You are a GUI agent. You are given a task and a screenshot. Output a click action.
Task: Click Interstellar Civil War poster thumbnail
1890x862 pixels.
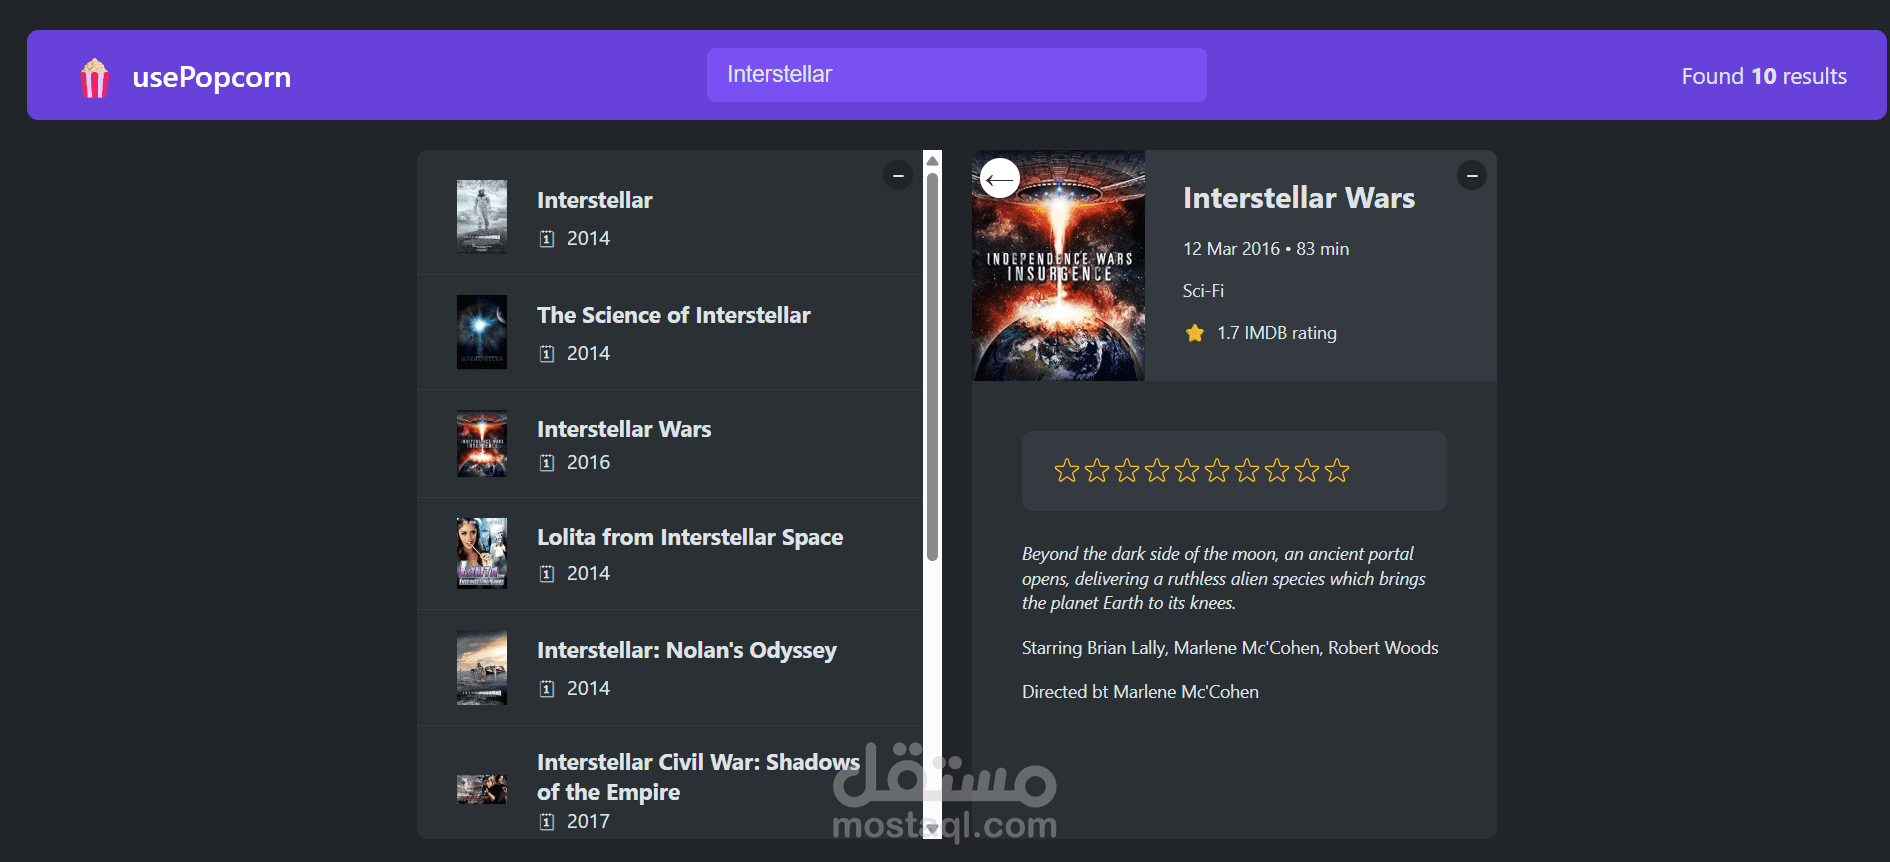coord(482,790)
